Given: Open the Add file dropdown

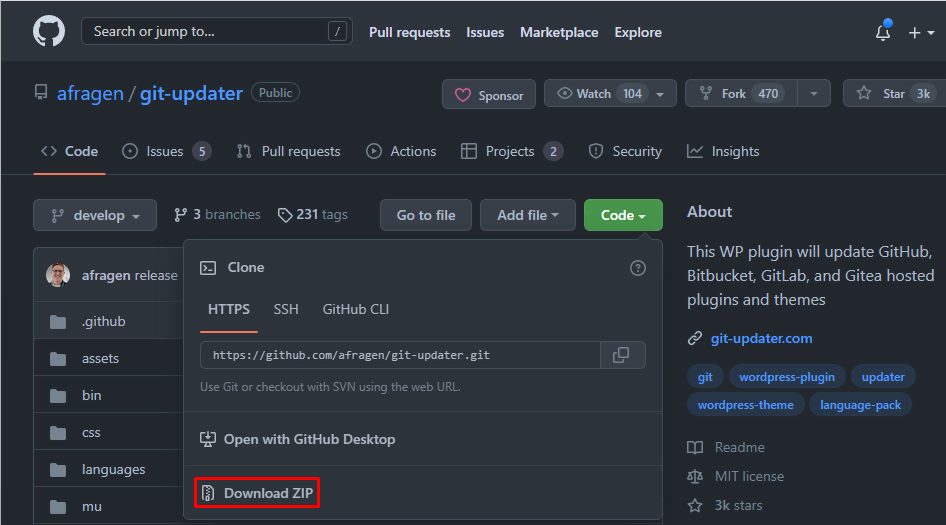Looking at the screenshot, I should tap(527, 215).
